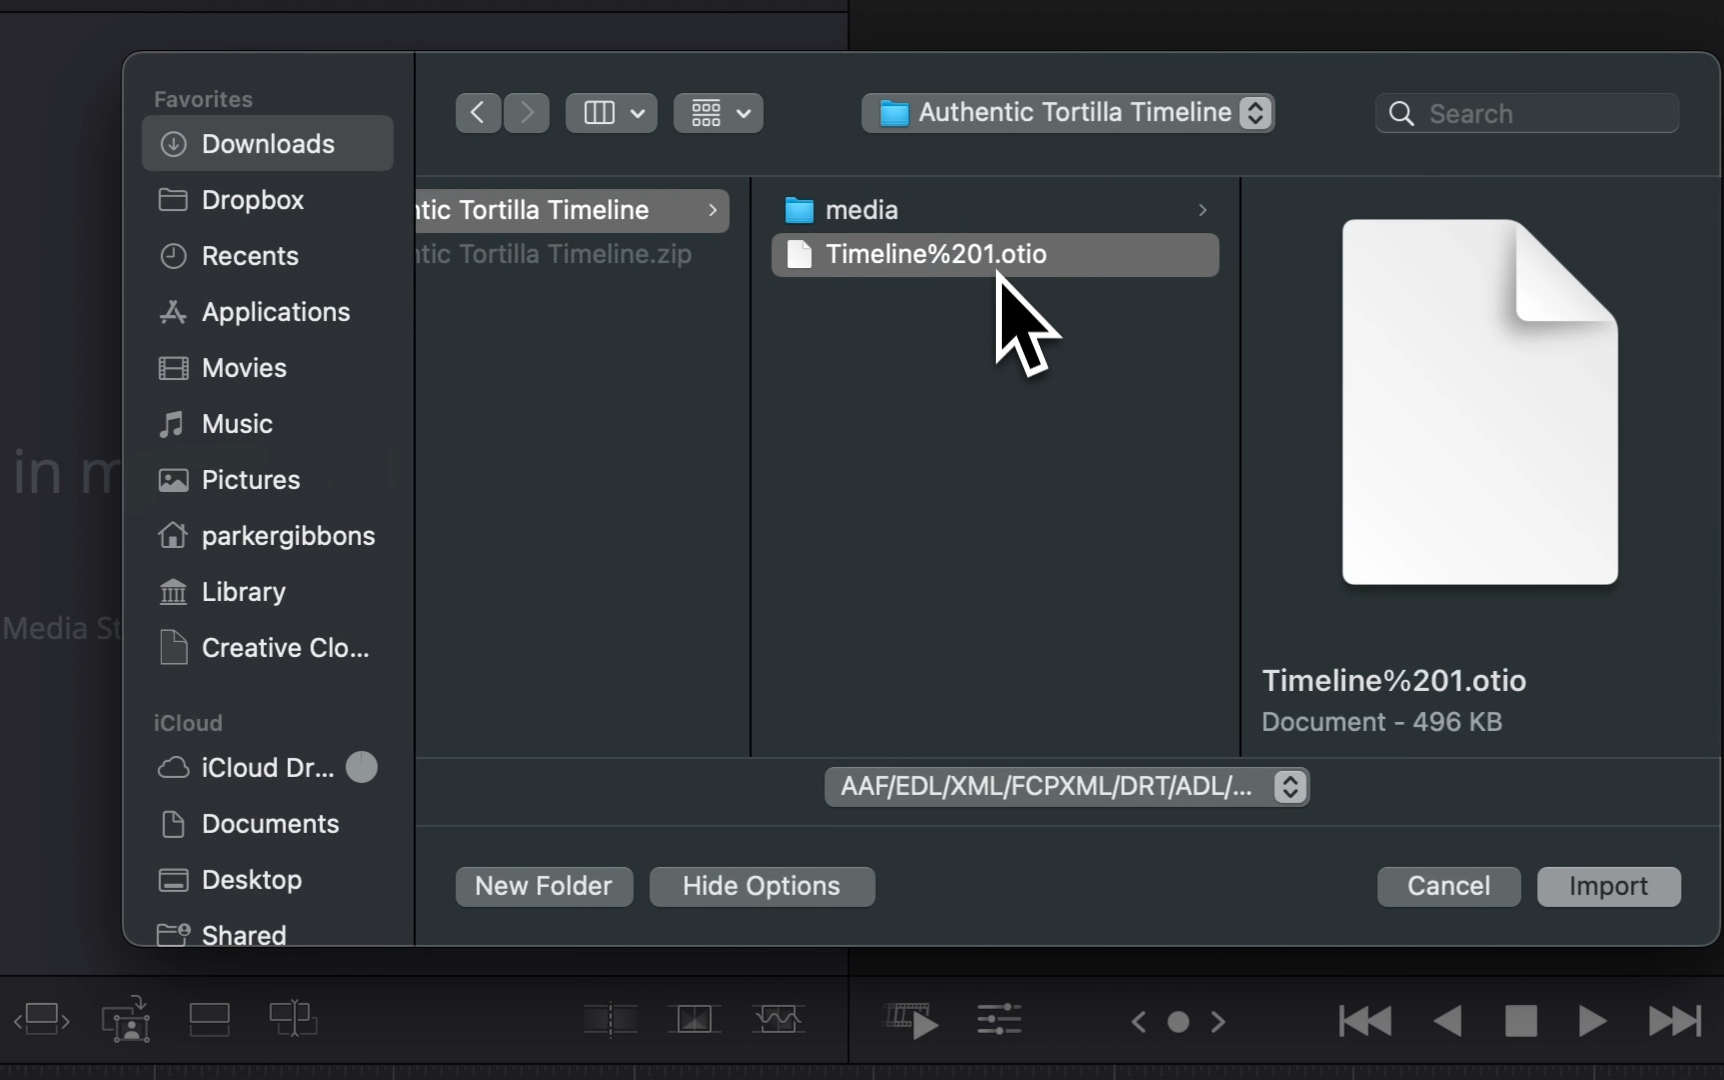Open the Dropbox sidebar folder
This screenshot has width=1724, height=1080.
(x=267, y=200)
